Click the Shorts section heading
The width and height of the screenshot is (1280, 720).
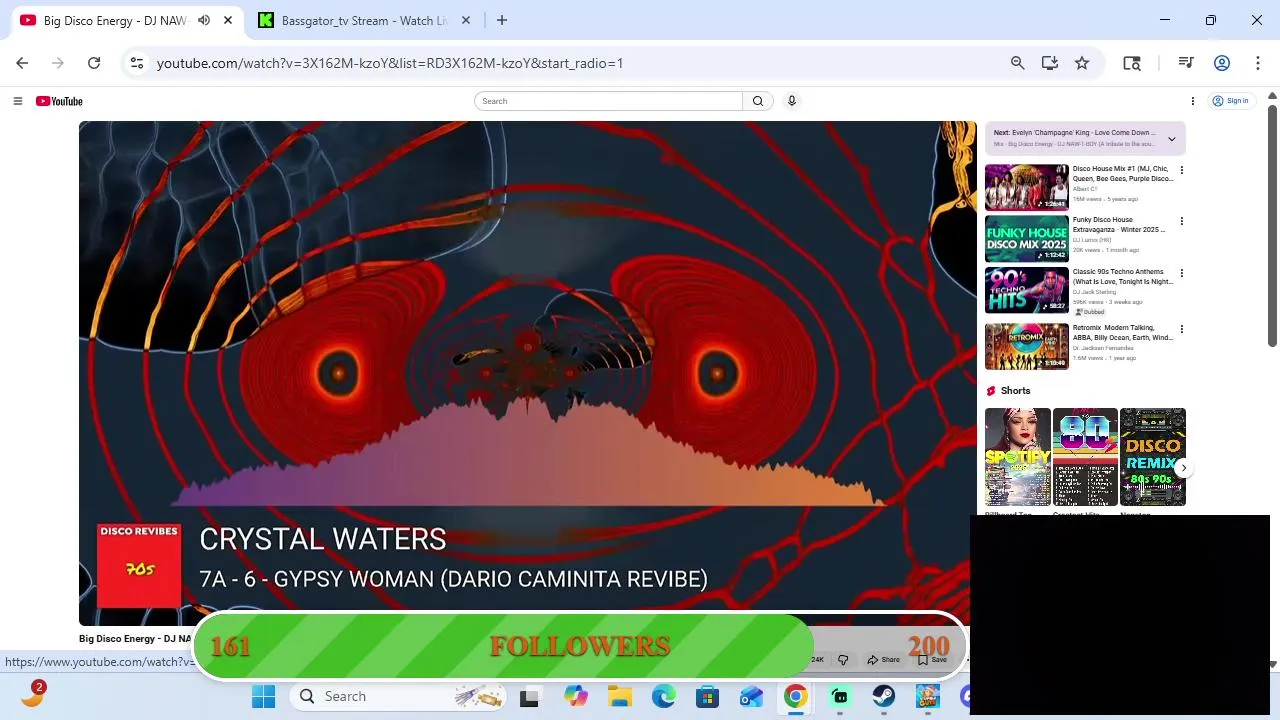pyautogui.click(x=1015, y=391)
